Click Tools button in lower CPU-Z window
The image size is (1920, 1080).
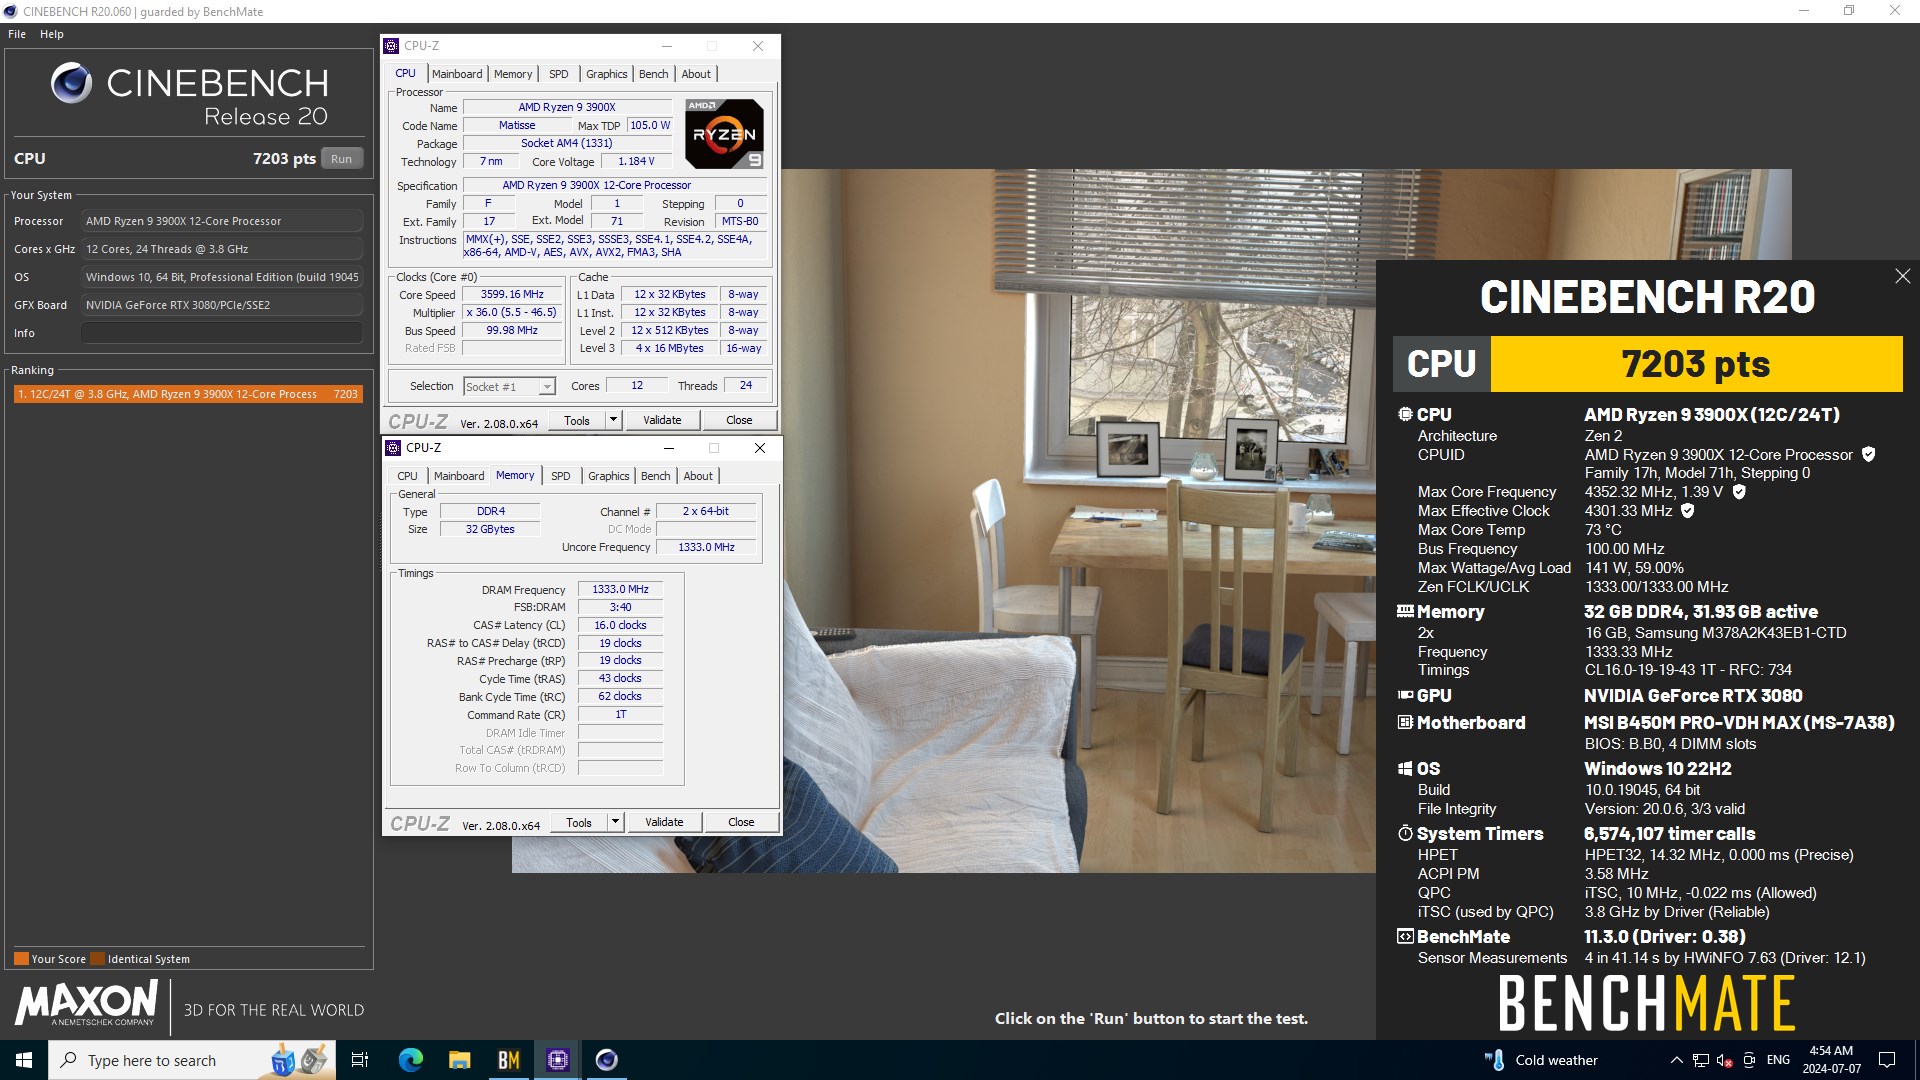pos(579,823)
